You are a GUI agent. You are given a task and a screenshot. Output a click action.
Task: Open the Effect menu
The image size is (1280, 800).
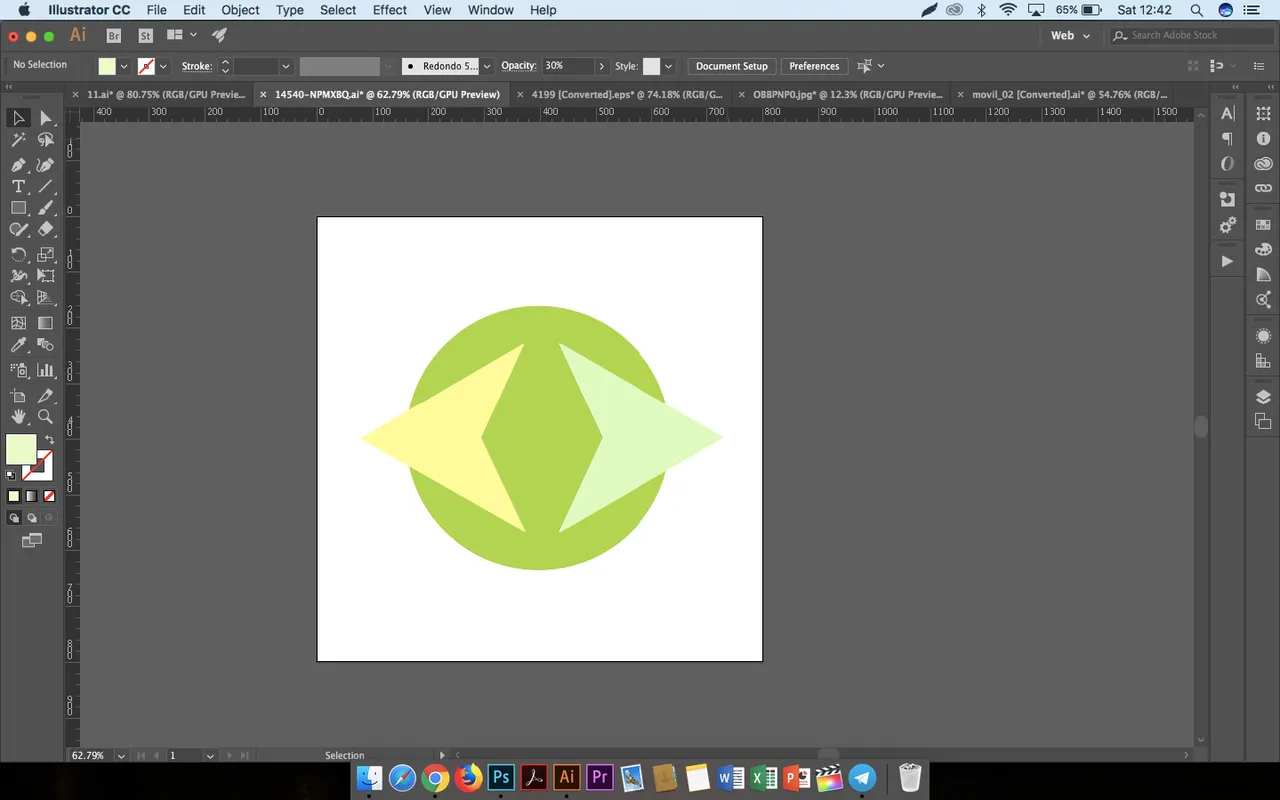pyautogui.click(x=390, y=10)
